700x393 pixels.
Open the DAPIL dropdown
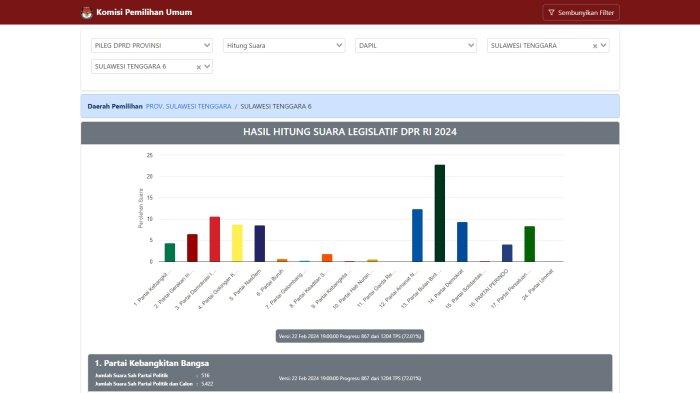pyautogui.click(x=416, y=45)
